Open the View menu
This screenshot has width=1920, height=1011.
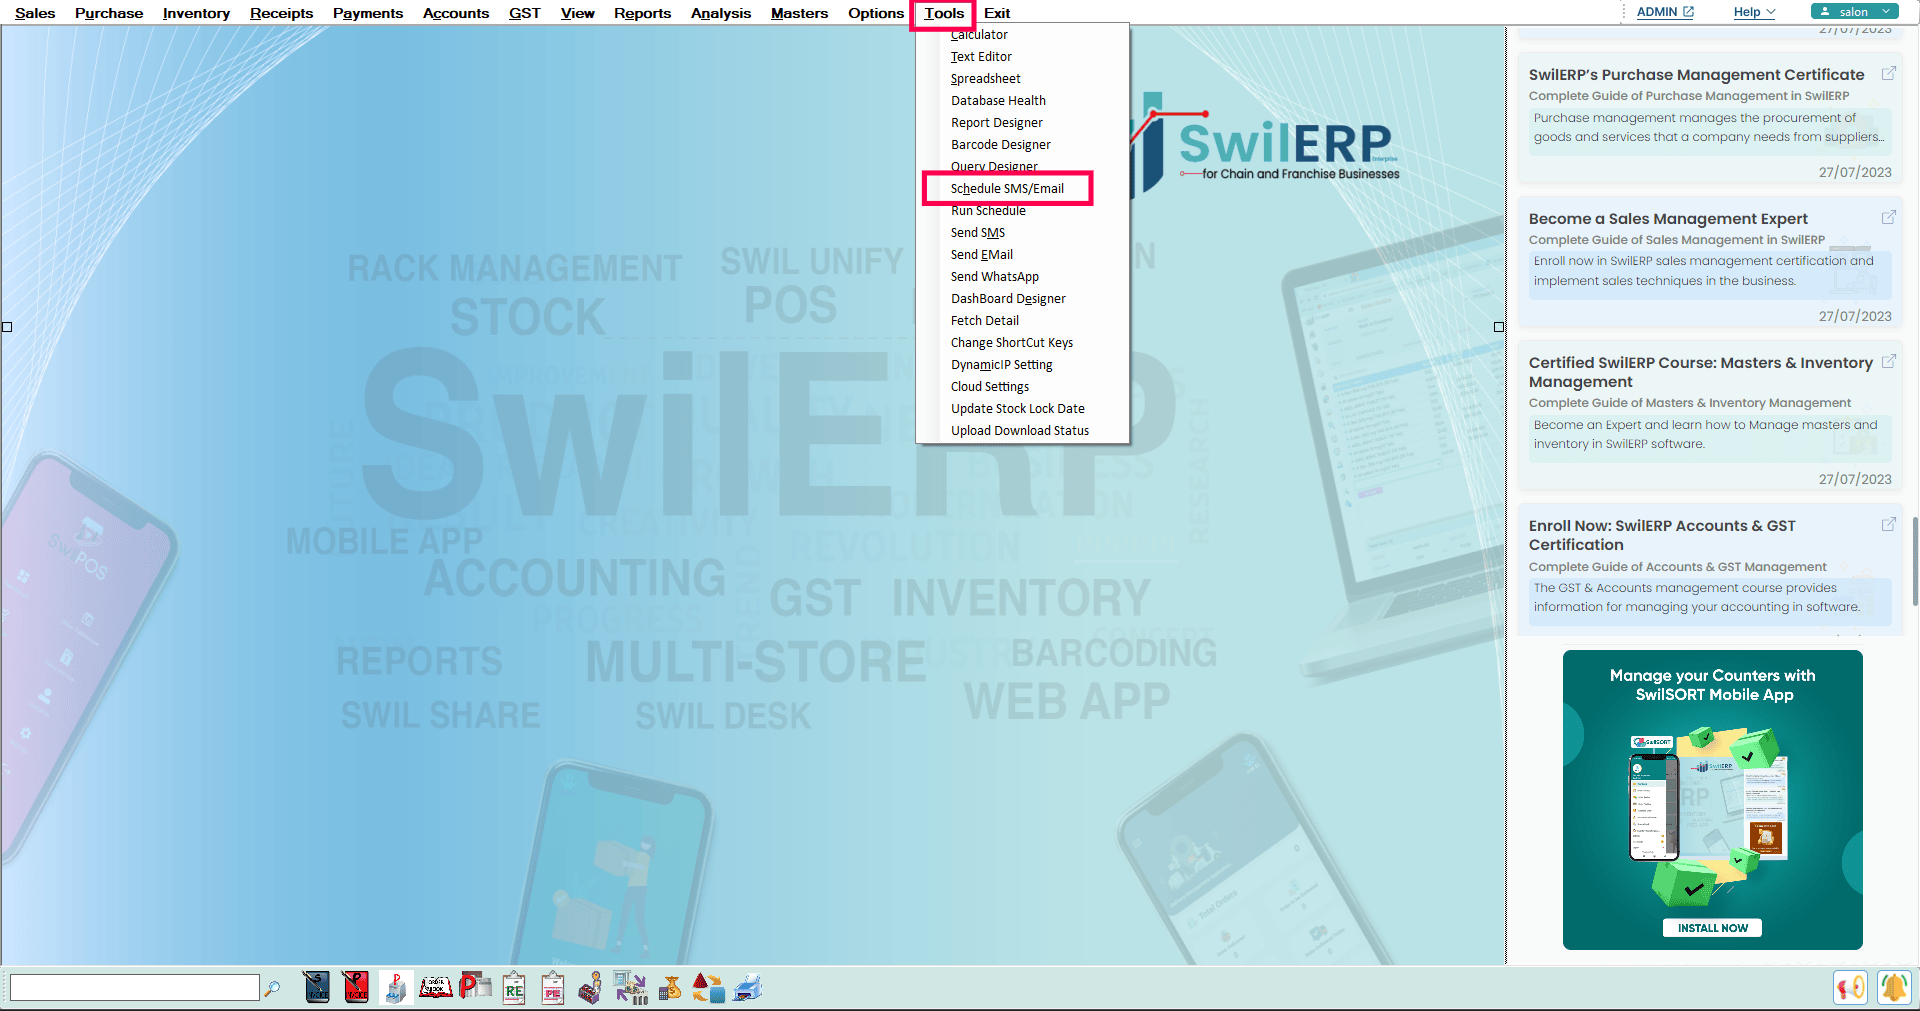577,13
